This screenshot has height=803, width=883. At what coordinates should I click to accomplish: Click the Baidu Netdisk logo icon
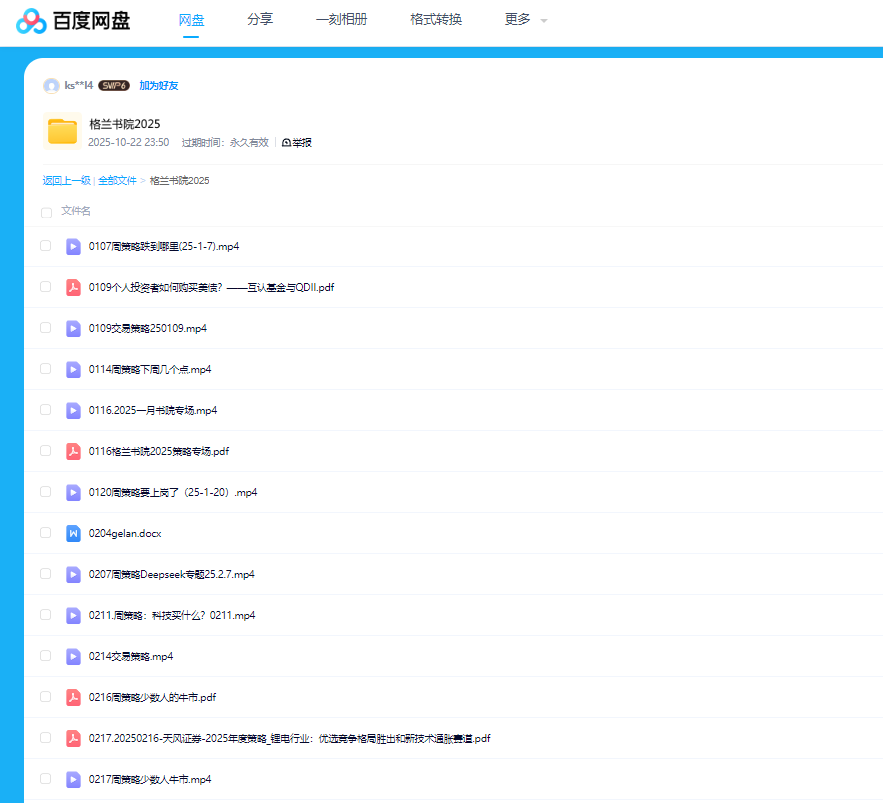click(x=32, y=20)
